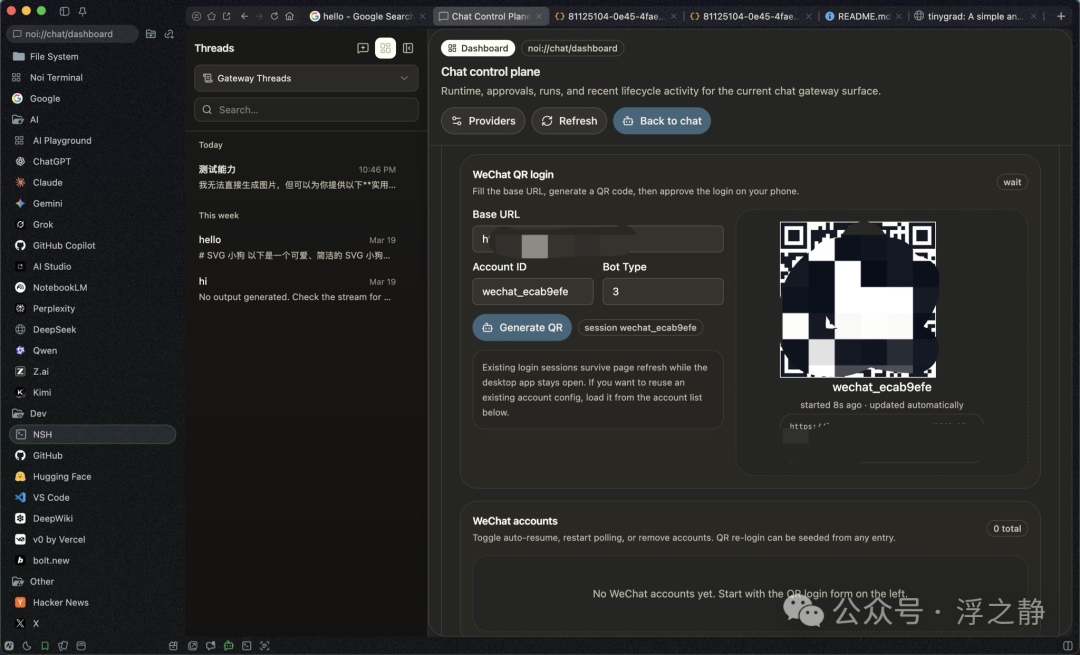The image size is (1080, 655).
Task: Click the Providers button
Action: [x=483, y=121]
